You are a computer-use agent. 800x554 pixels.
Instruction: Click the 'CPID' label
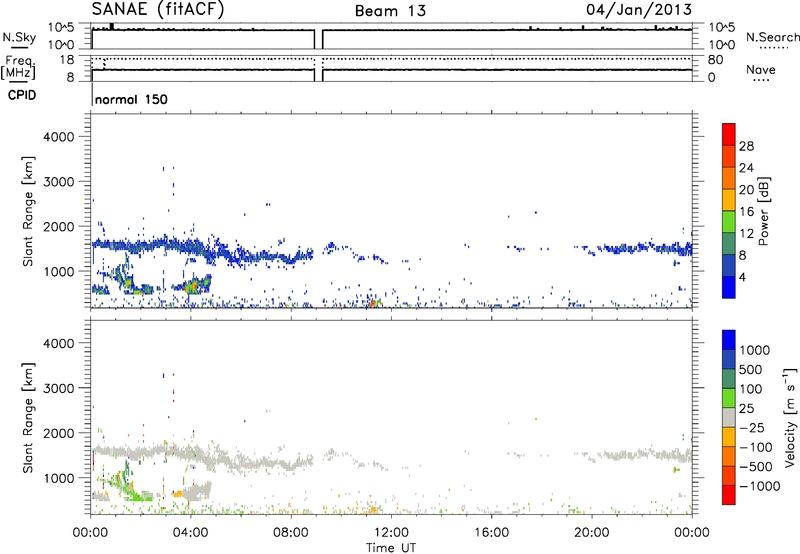pos(22,95)
